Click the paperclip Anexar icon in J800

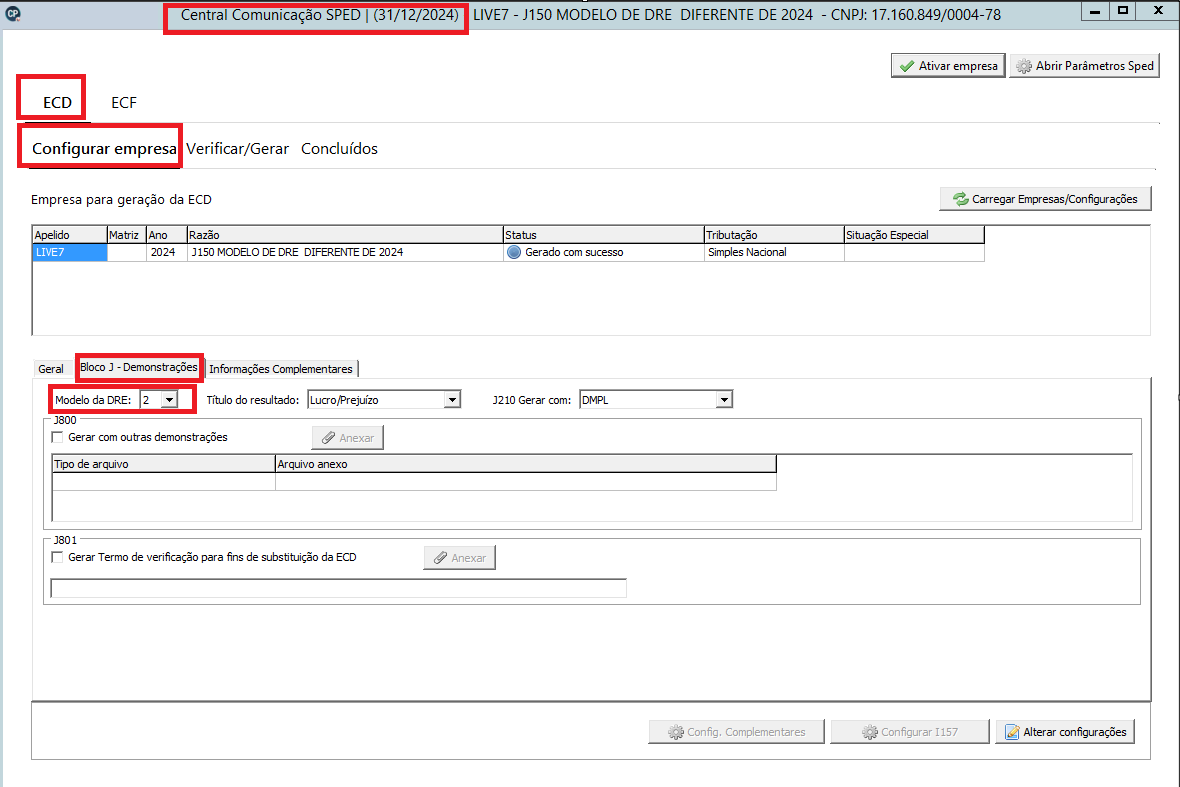tap(328, 438)
